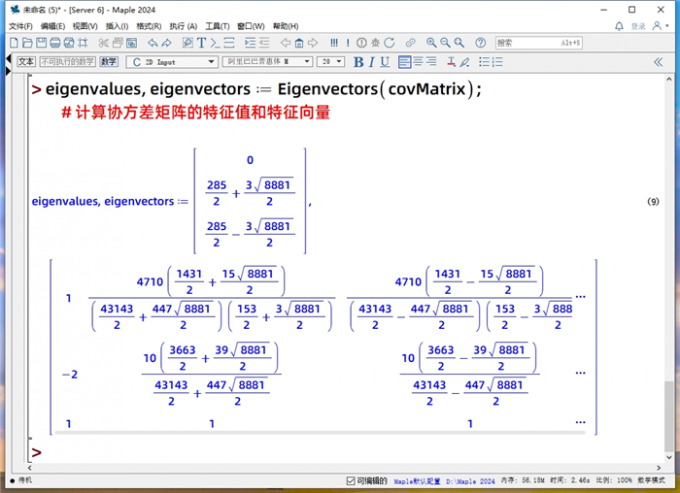The image size is (680, 493).
Task: Open a file with the folder icon
Action: [27, 42]
